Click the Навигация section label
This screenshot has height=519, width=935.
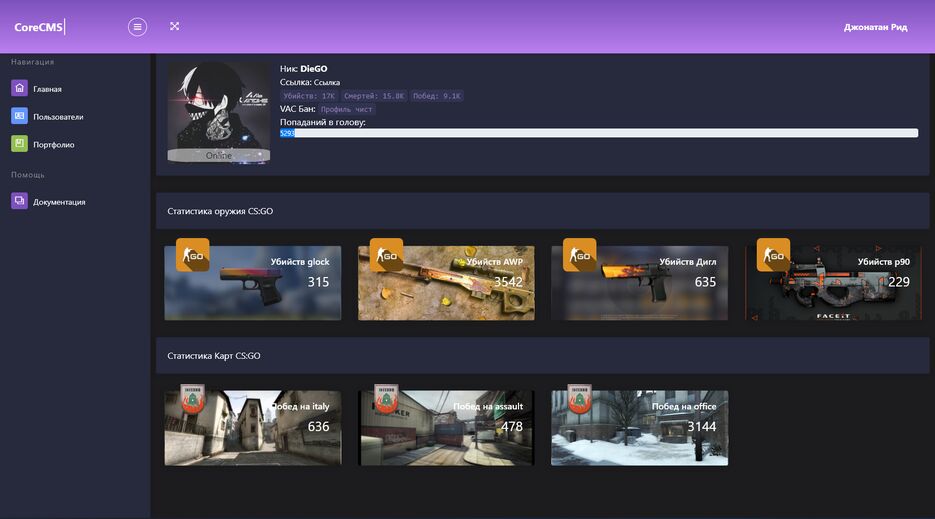[32, 62]
